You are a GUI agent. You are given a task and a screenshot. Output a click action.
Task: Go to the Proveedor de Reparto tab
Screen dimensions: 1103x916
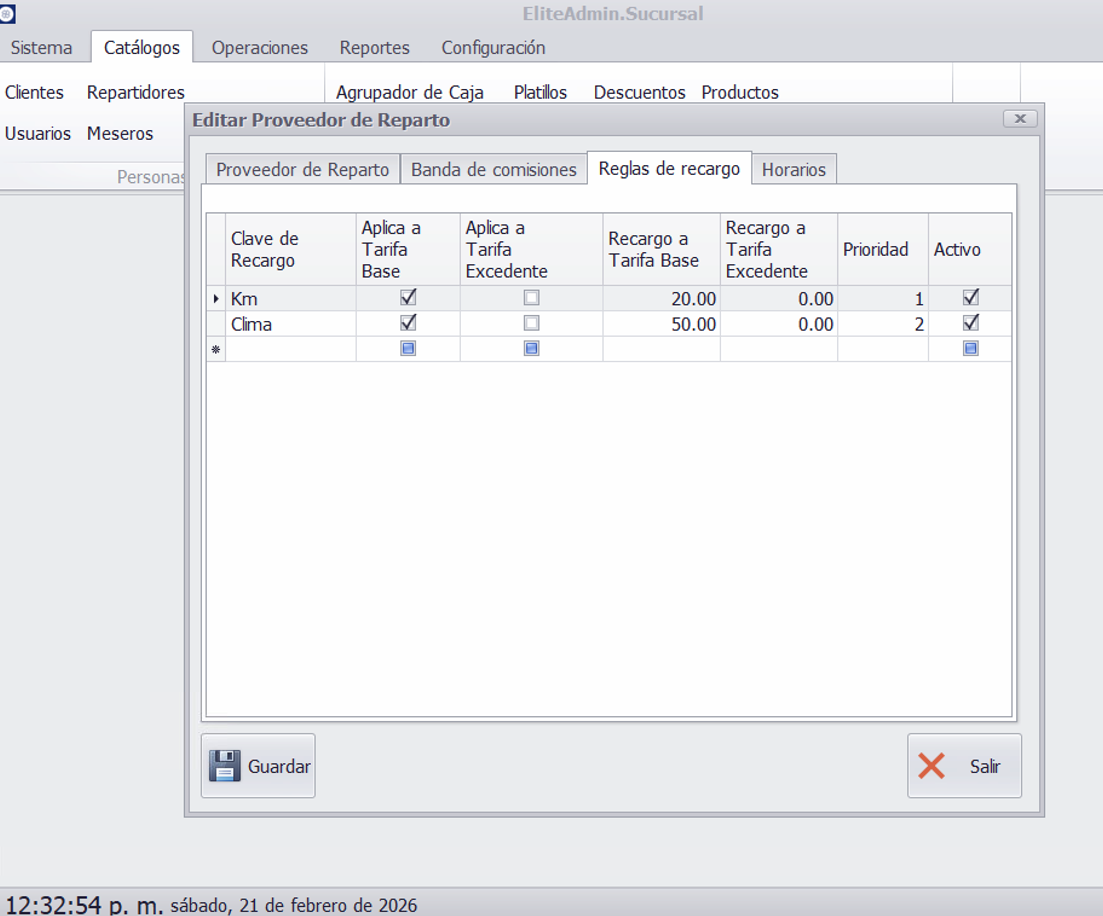(302, 169)
